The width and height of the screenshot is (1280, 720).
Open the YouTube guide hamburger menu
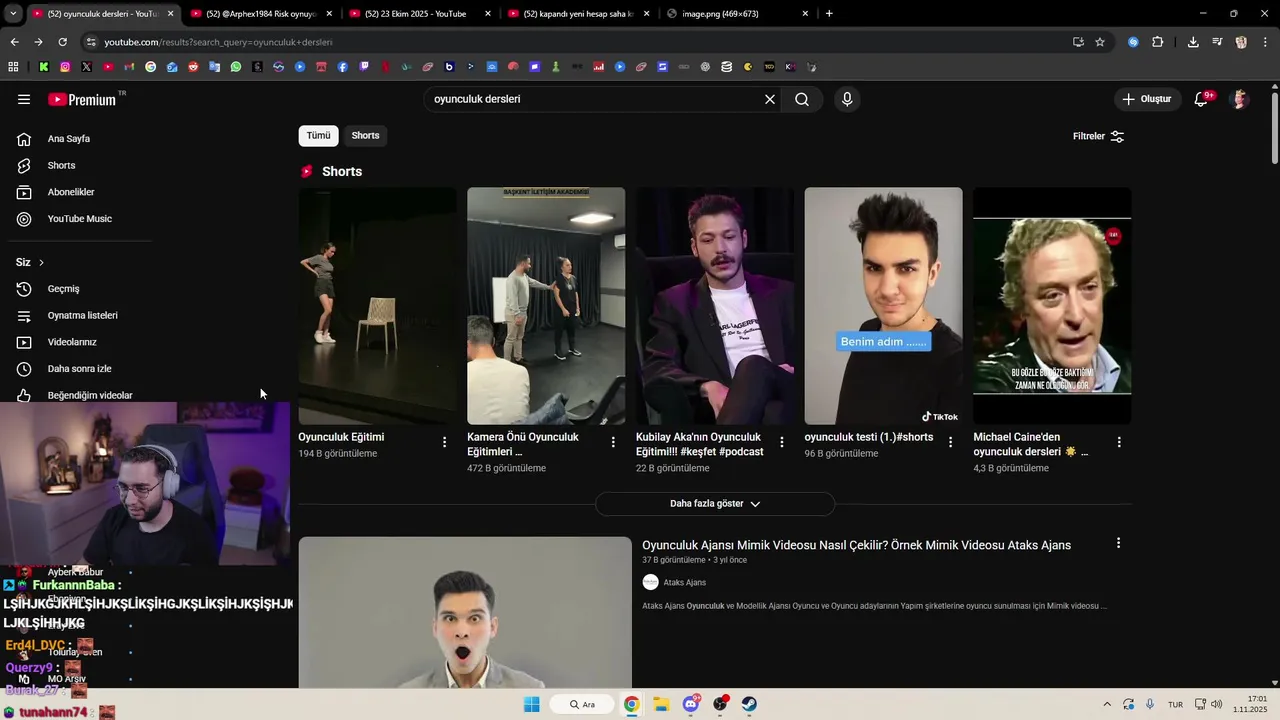[x=24, y=99]
